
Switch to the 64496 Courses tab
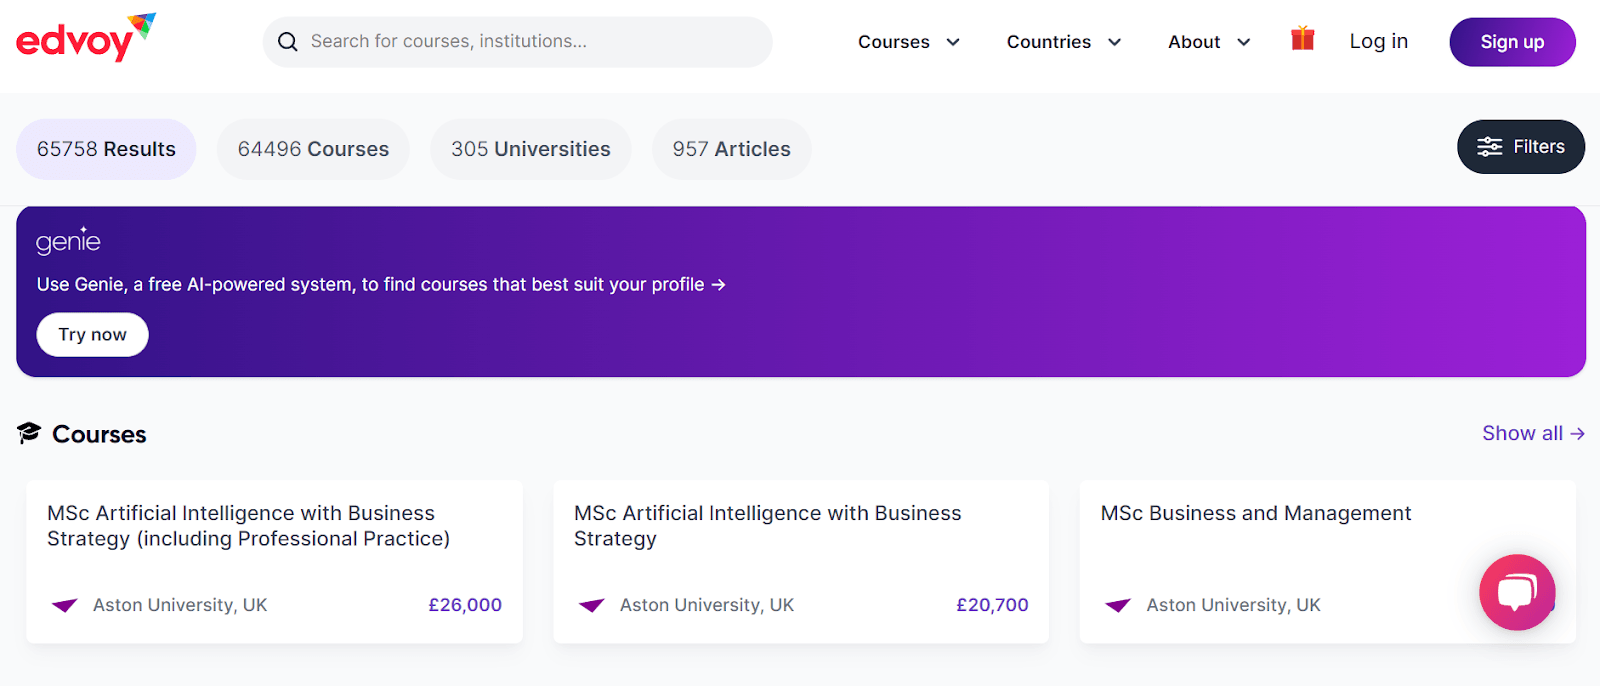pyautogui.click(x=313, y=149)
